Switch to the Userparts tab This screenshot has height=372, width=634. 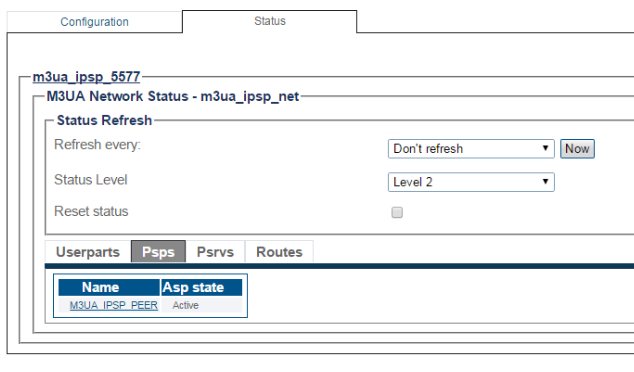[x=88, y=252]
